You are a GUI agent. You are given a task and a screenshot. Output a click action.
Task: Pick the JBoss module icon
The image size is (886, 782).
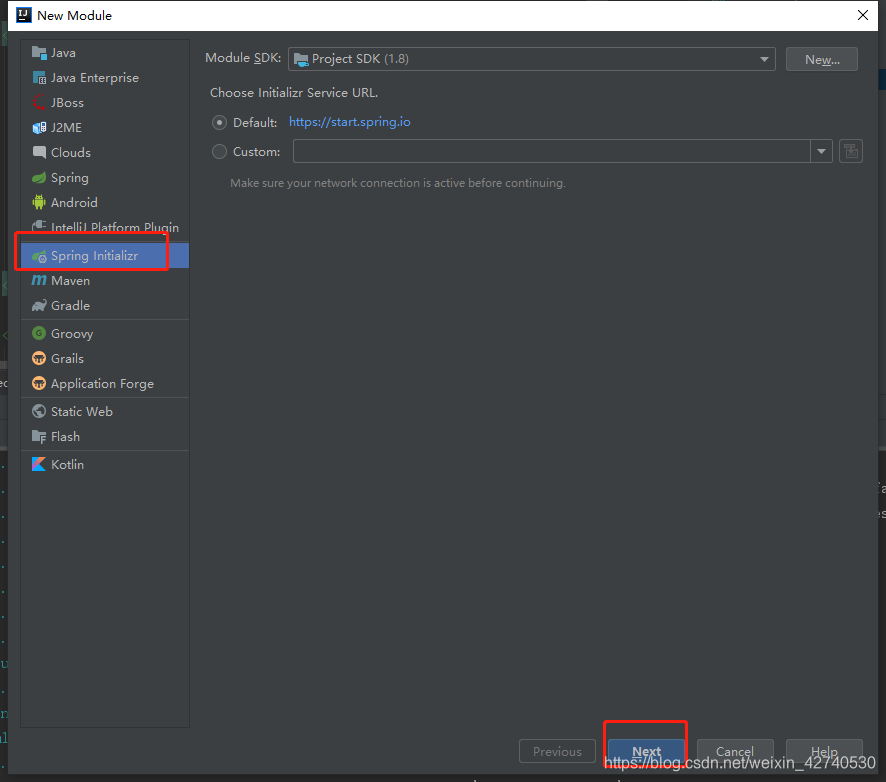(39, 102)
